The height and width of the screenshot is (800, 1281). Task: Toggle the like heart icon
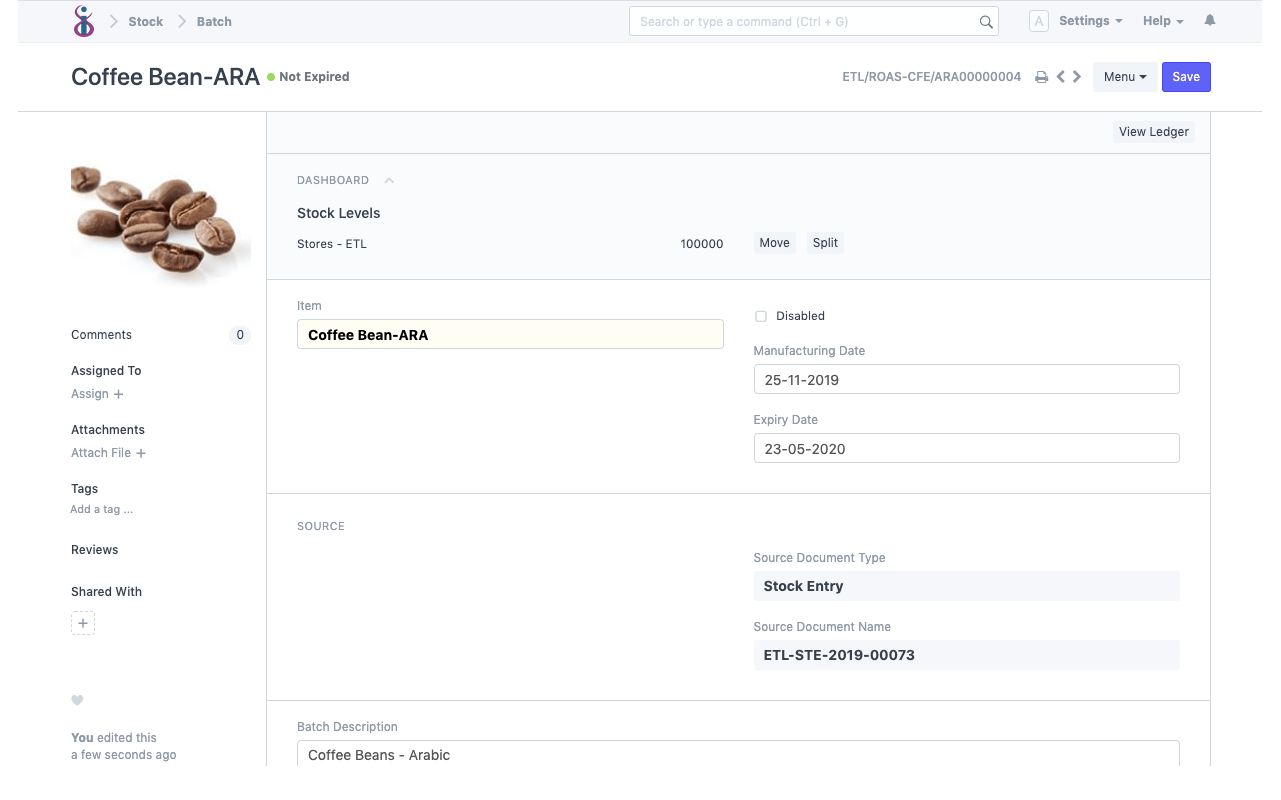(77, 700)
